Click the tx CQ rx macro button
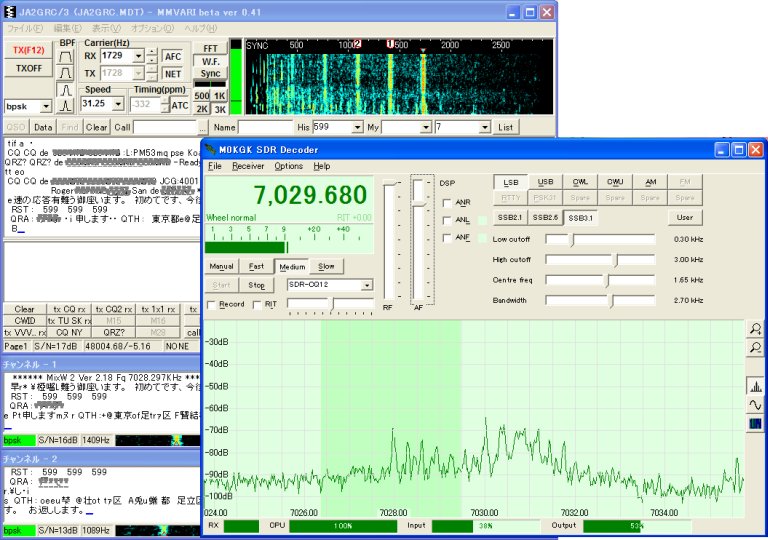 point(69,309)
